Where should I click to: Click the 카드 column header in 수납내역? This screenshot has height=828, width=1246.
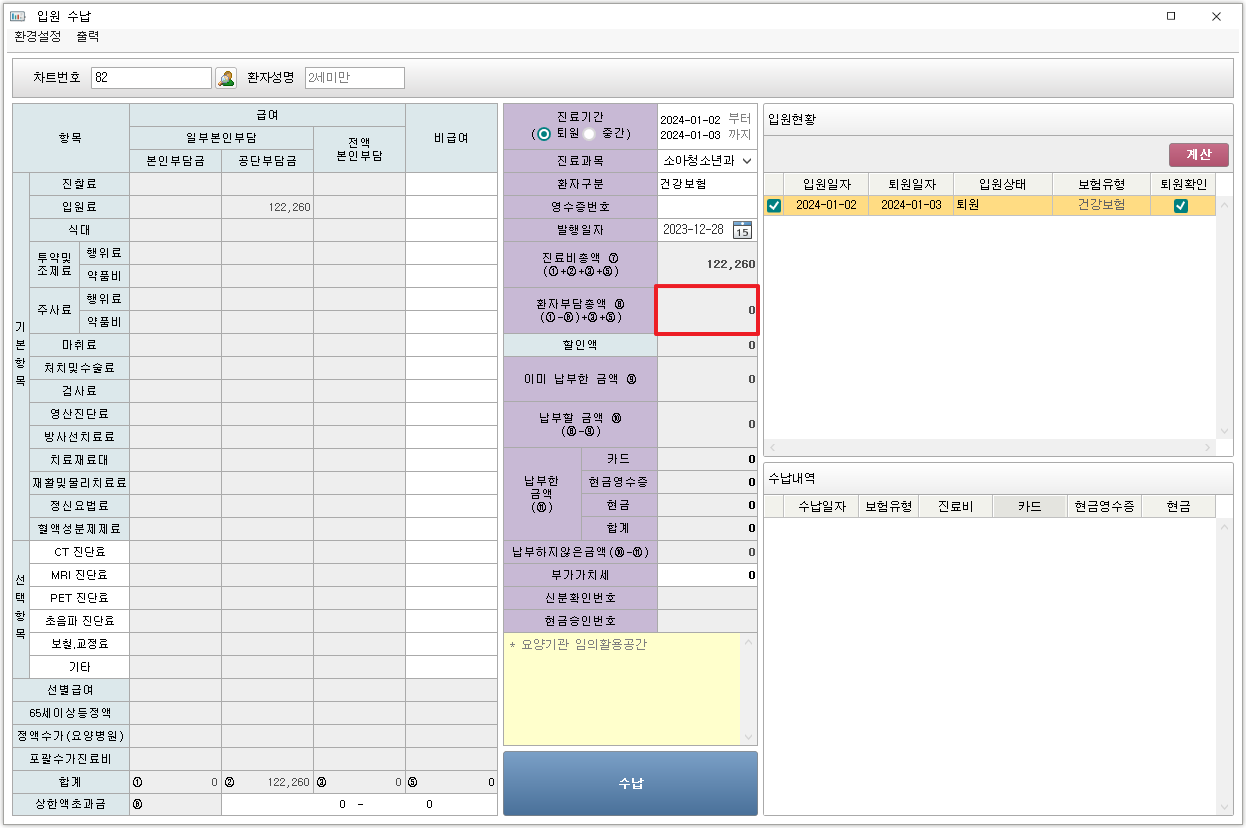click(1029, 507)
